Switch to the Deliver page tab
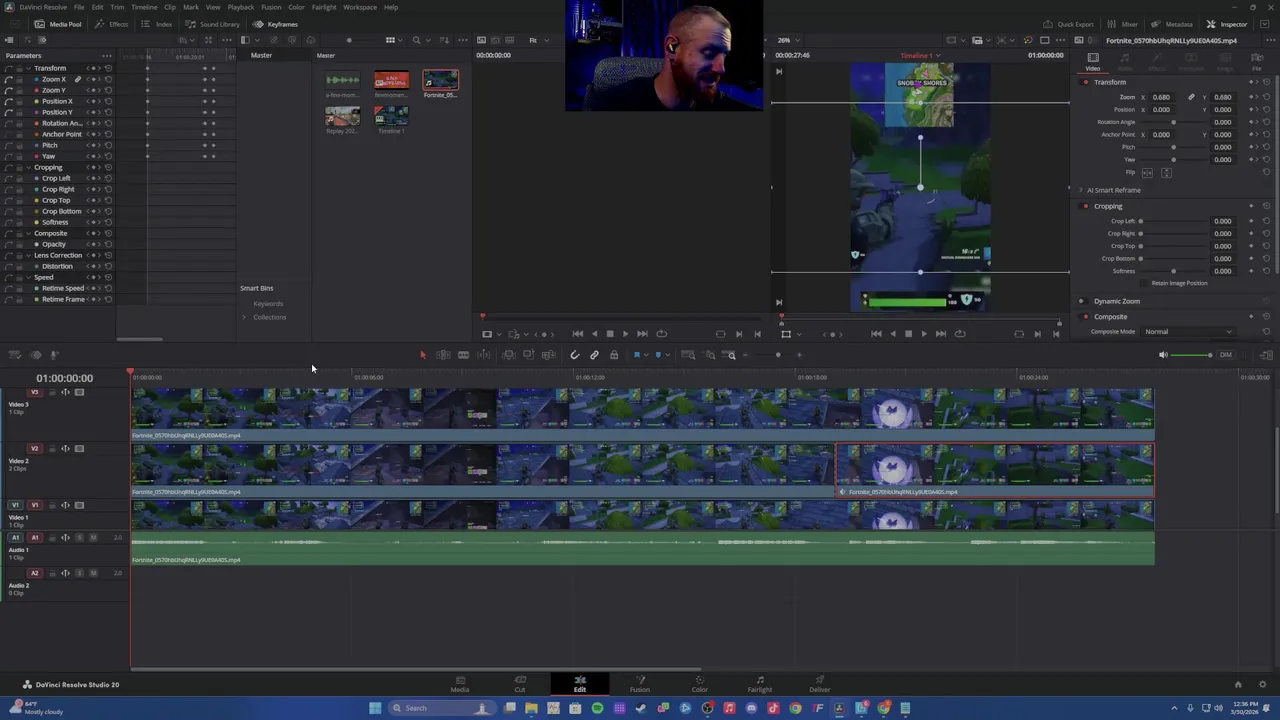The height and width of the screenshot is (720, 1280). (819, 684)
